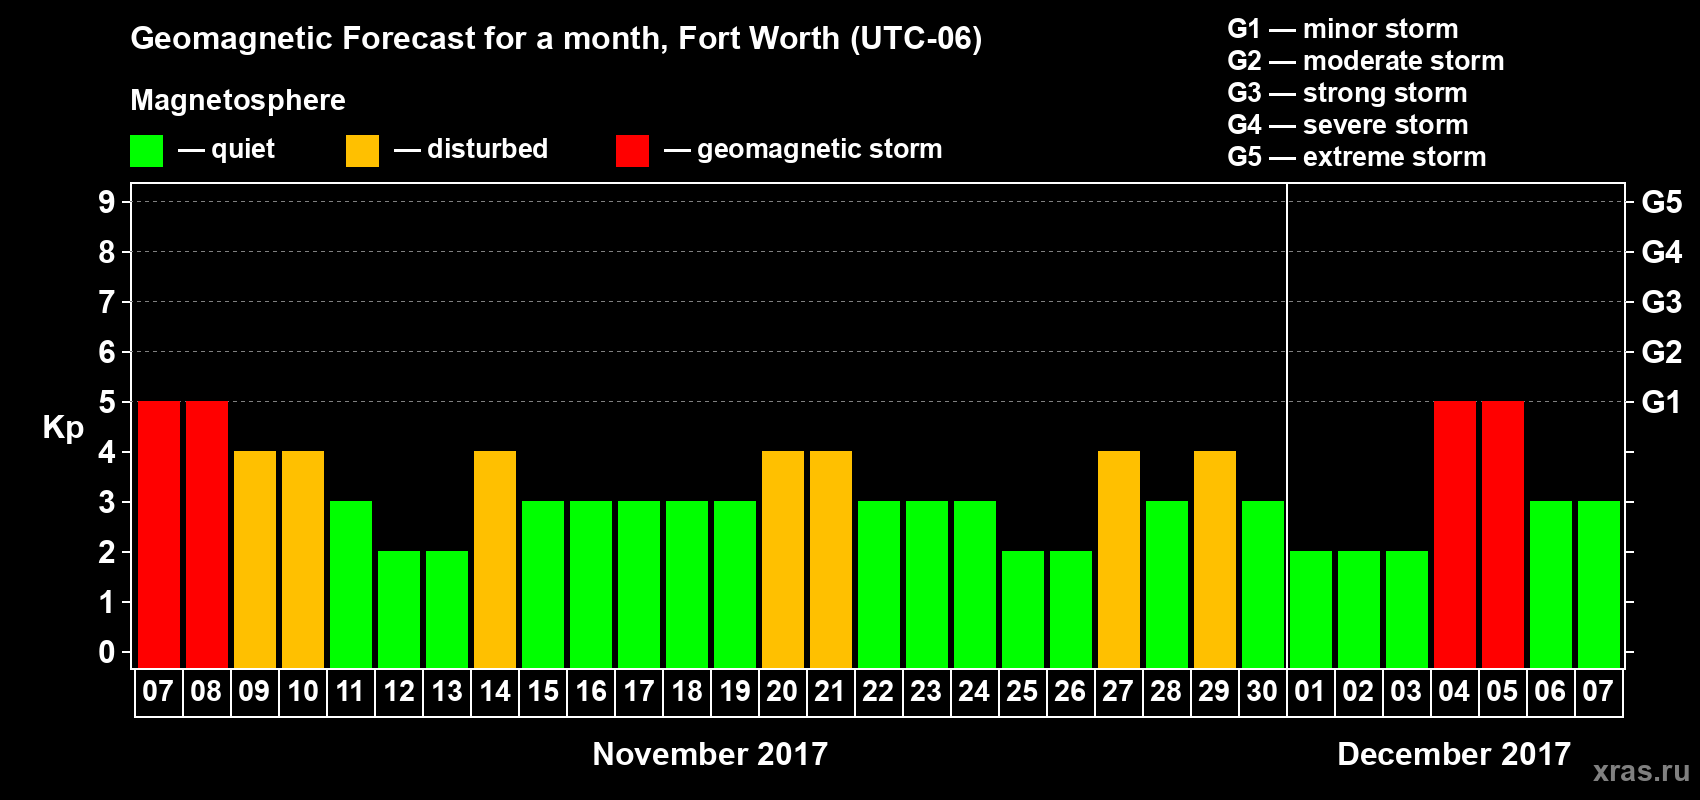Image resolution: width=1700 pixels, height=800 pixels.
Task: Click the red bar for December 05
Action: pos(1503,534)
